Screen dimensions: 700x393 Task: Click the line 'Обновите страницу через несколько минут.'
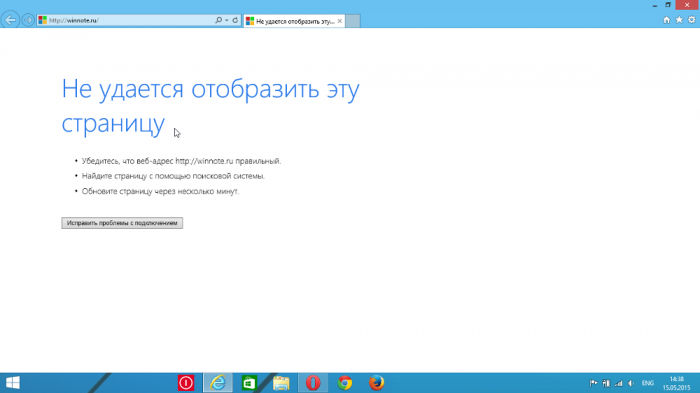coord(160,191)
